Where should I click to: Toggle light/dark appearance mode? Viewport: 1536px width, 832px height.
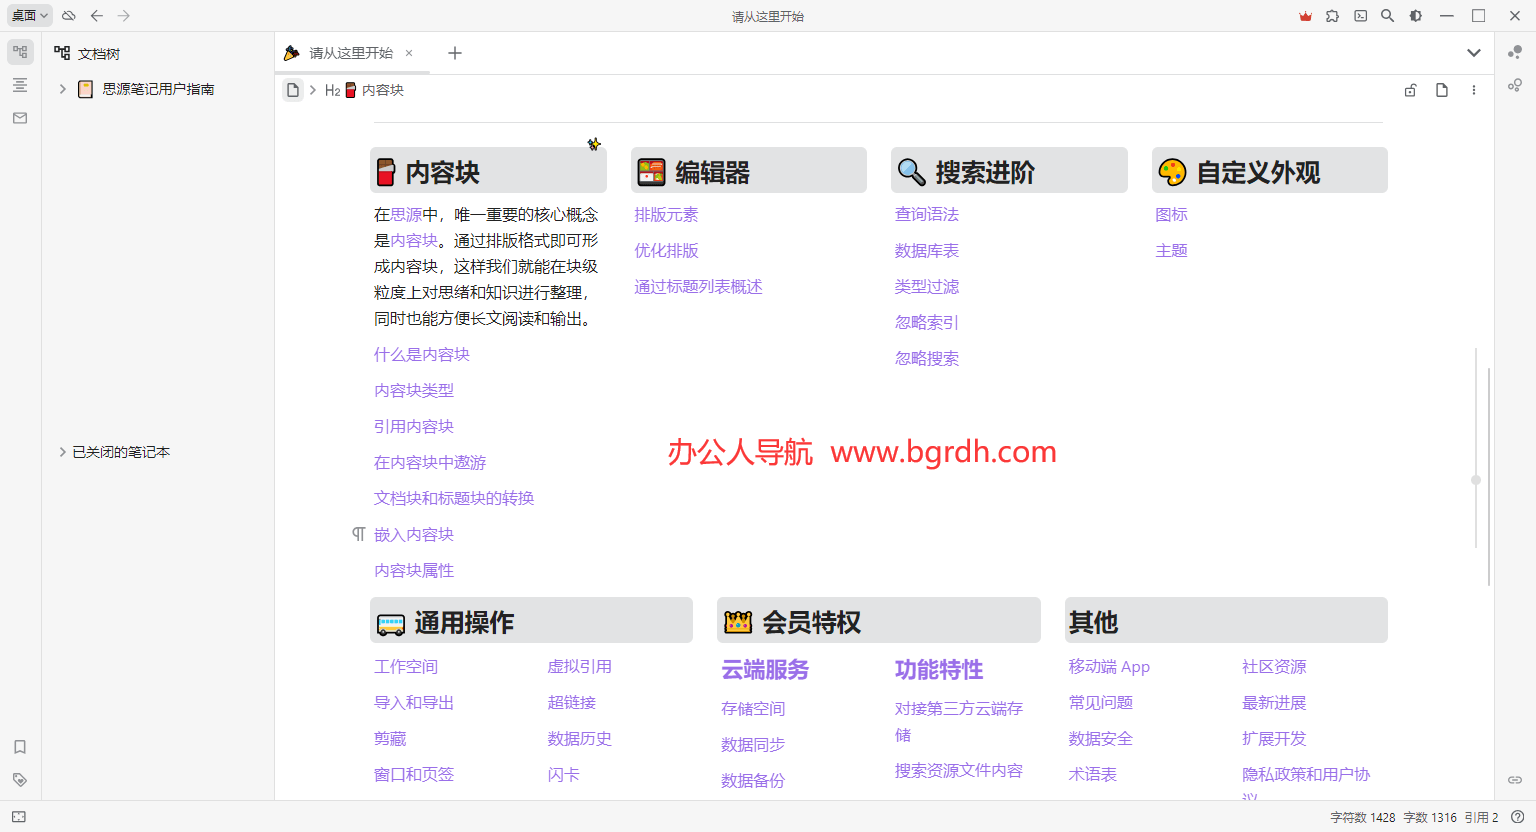(x=1414, y=15)
